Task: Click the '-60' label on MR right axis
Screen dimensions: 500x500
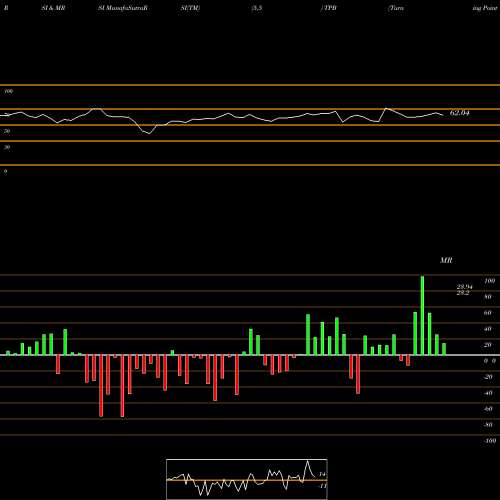Action: click(488, 409)
